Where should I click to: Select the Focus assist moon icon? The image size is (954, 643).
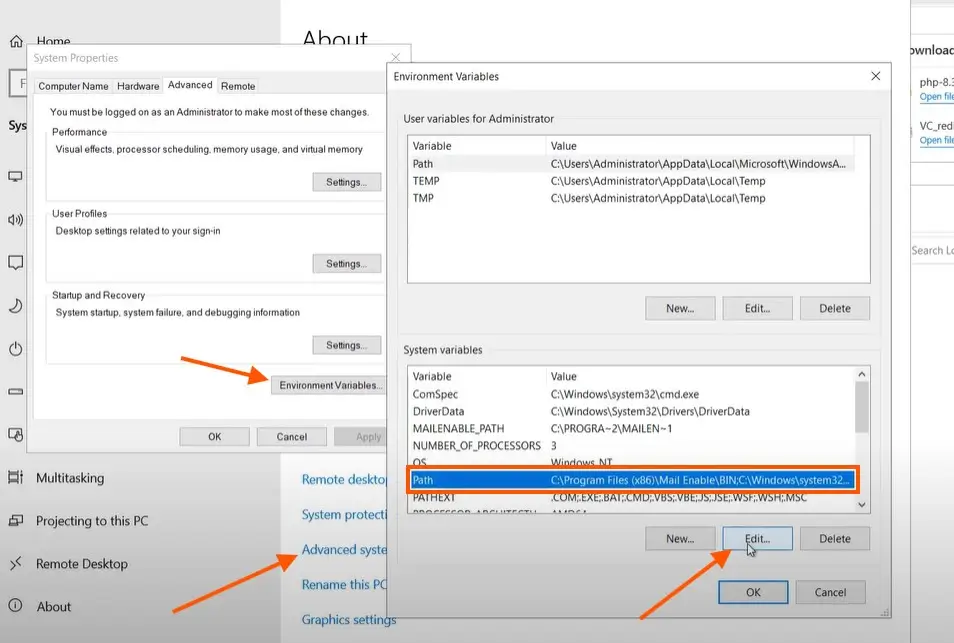15,305
